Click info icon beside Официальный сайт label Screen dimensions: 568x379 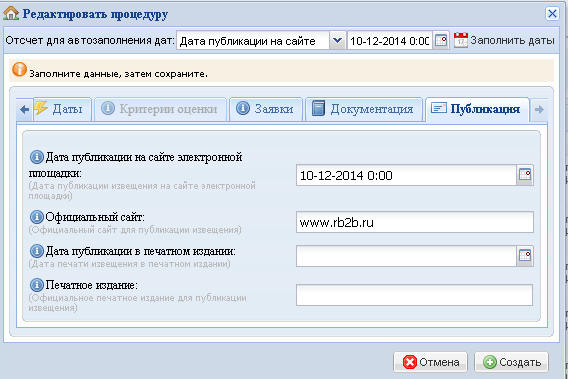click(x=37, y=217)
